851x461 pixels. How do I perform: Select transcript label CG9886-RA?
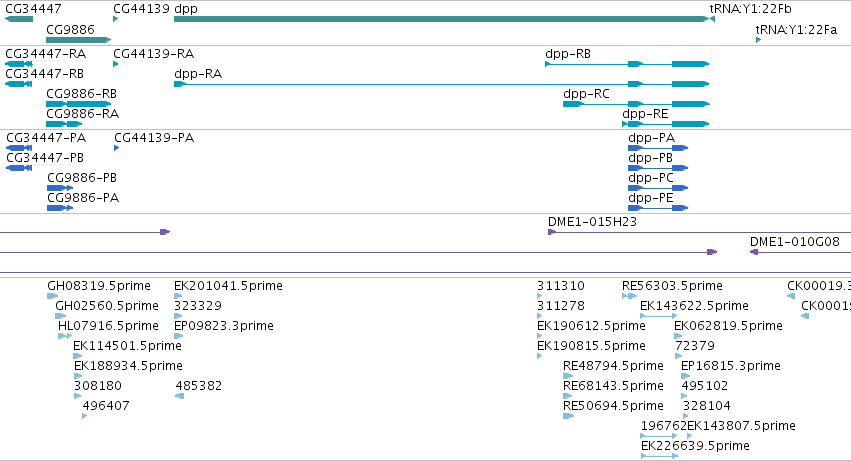pyautogui.click(x=82, y=114)
